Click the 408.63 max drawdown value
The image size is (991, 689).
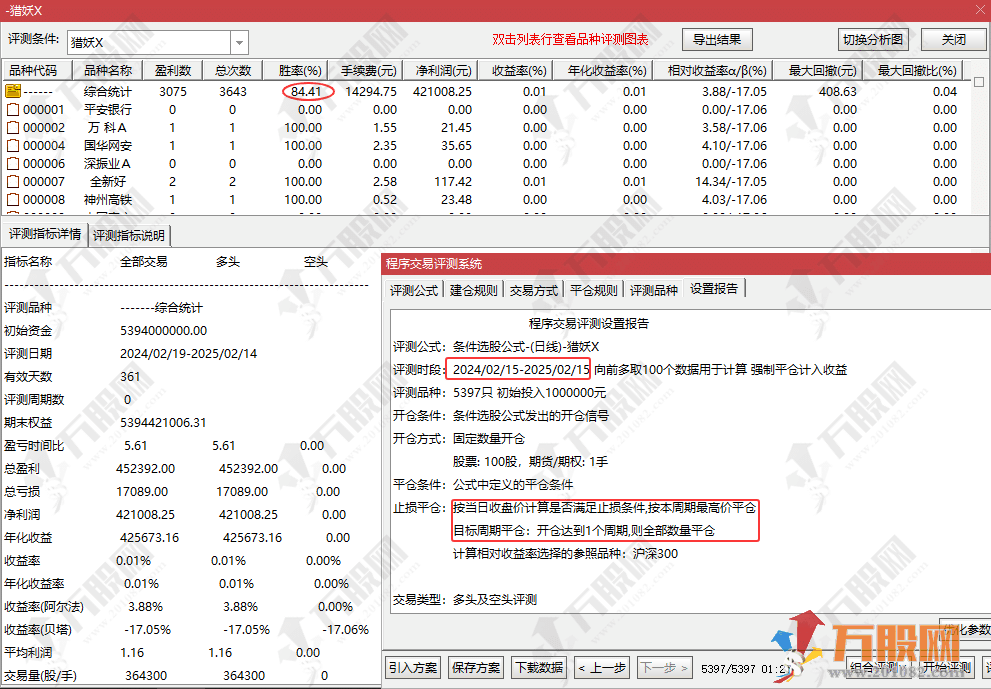838,92
